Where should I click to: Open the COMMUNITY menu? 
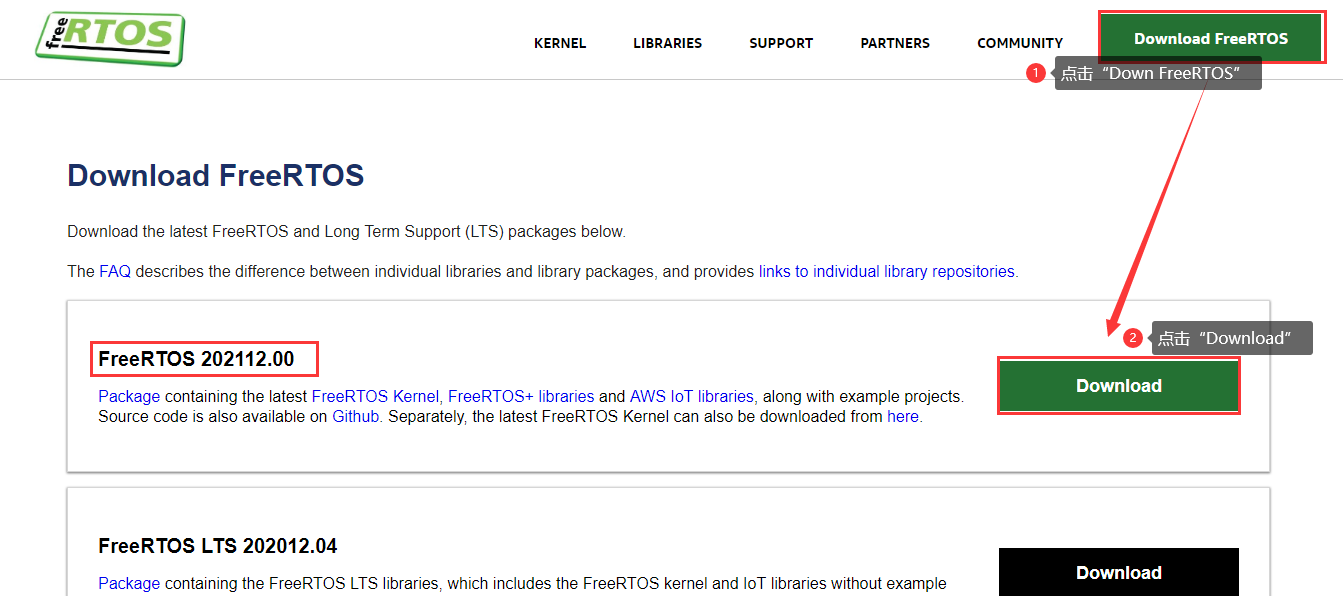(x=1020, y=43)
